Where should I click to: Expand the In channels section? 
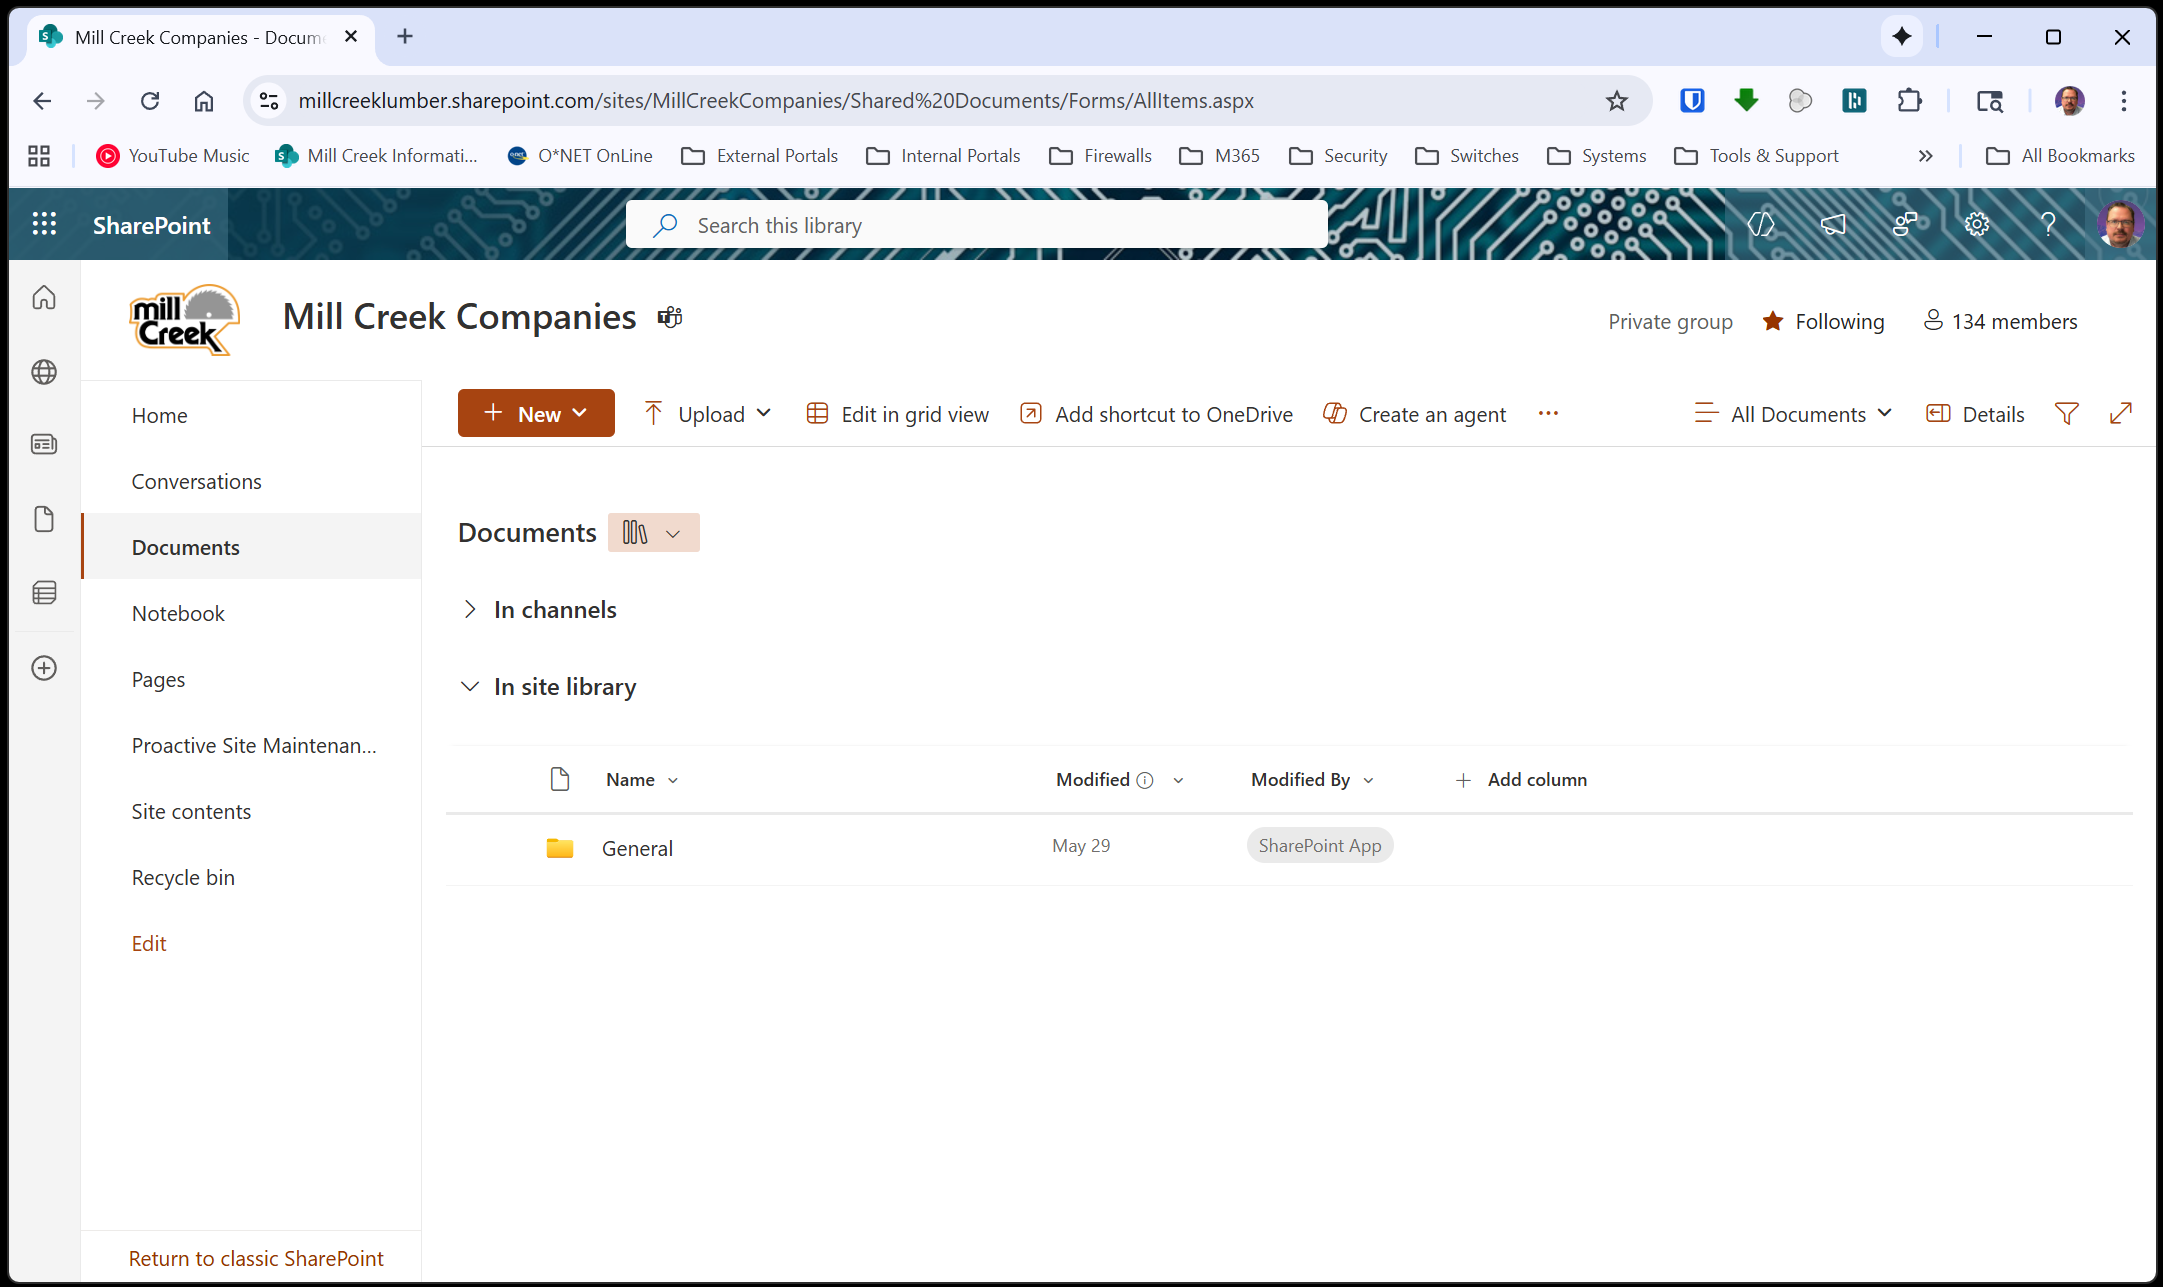coord(470,610)
